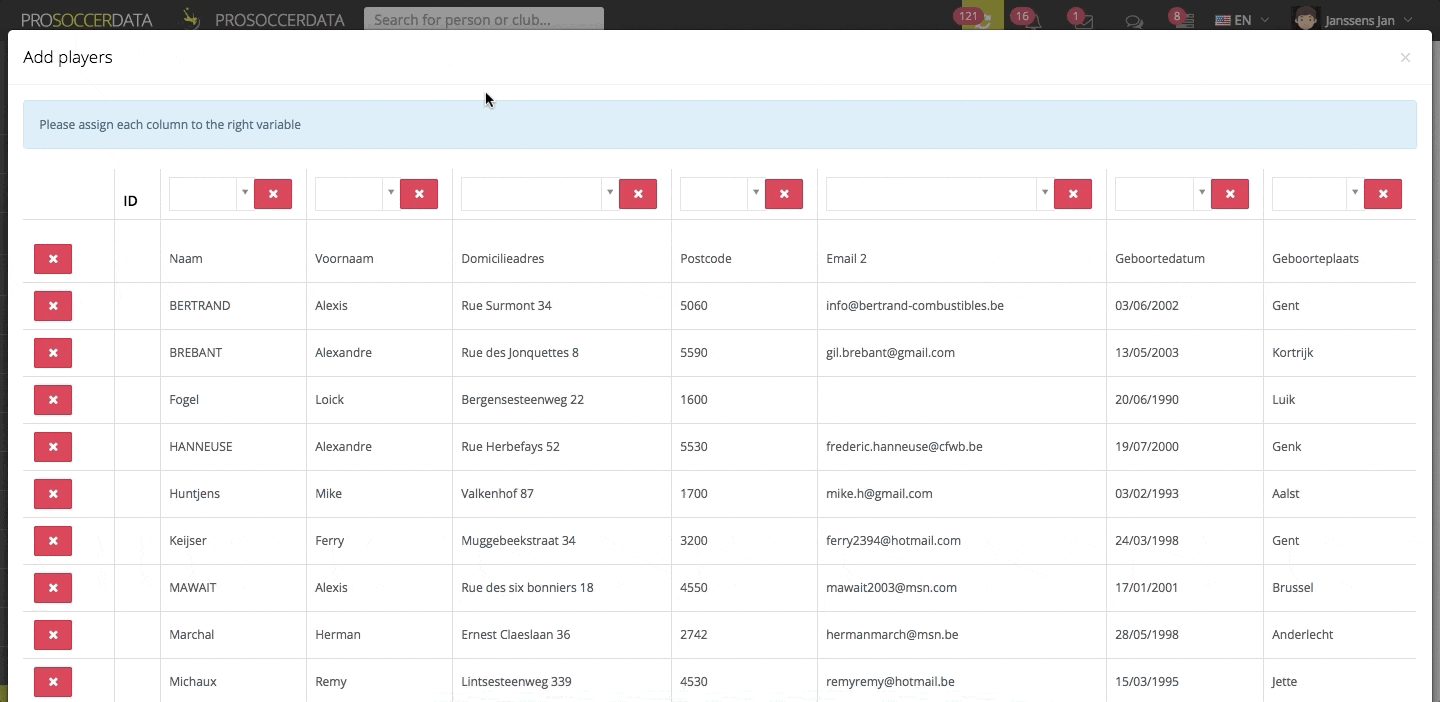Delete the Email 2 column
This screenshot has height=702, width=1440.
(1073, 194)
